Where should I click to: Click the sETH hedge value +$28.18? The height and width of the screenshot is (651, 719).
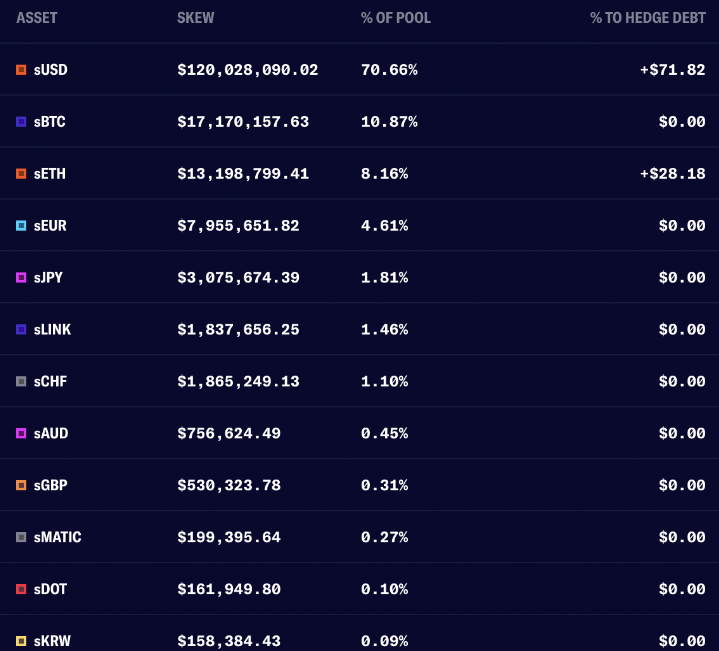pyautogui.click(x=673, y=174)
